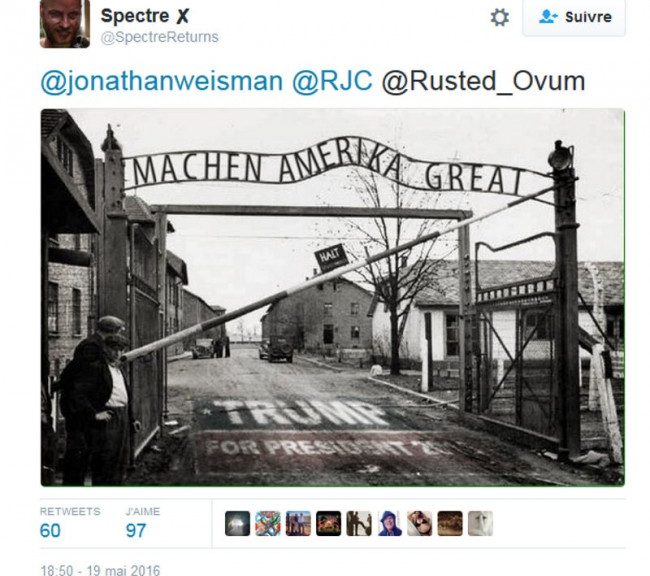The image size is (650, 576).
Task: Open the gear settings icon
Action: (x=500, y=17)
